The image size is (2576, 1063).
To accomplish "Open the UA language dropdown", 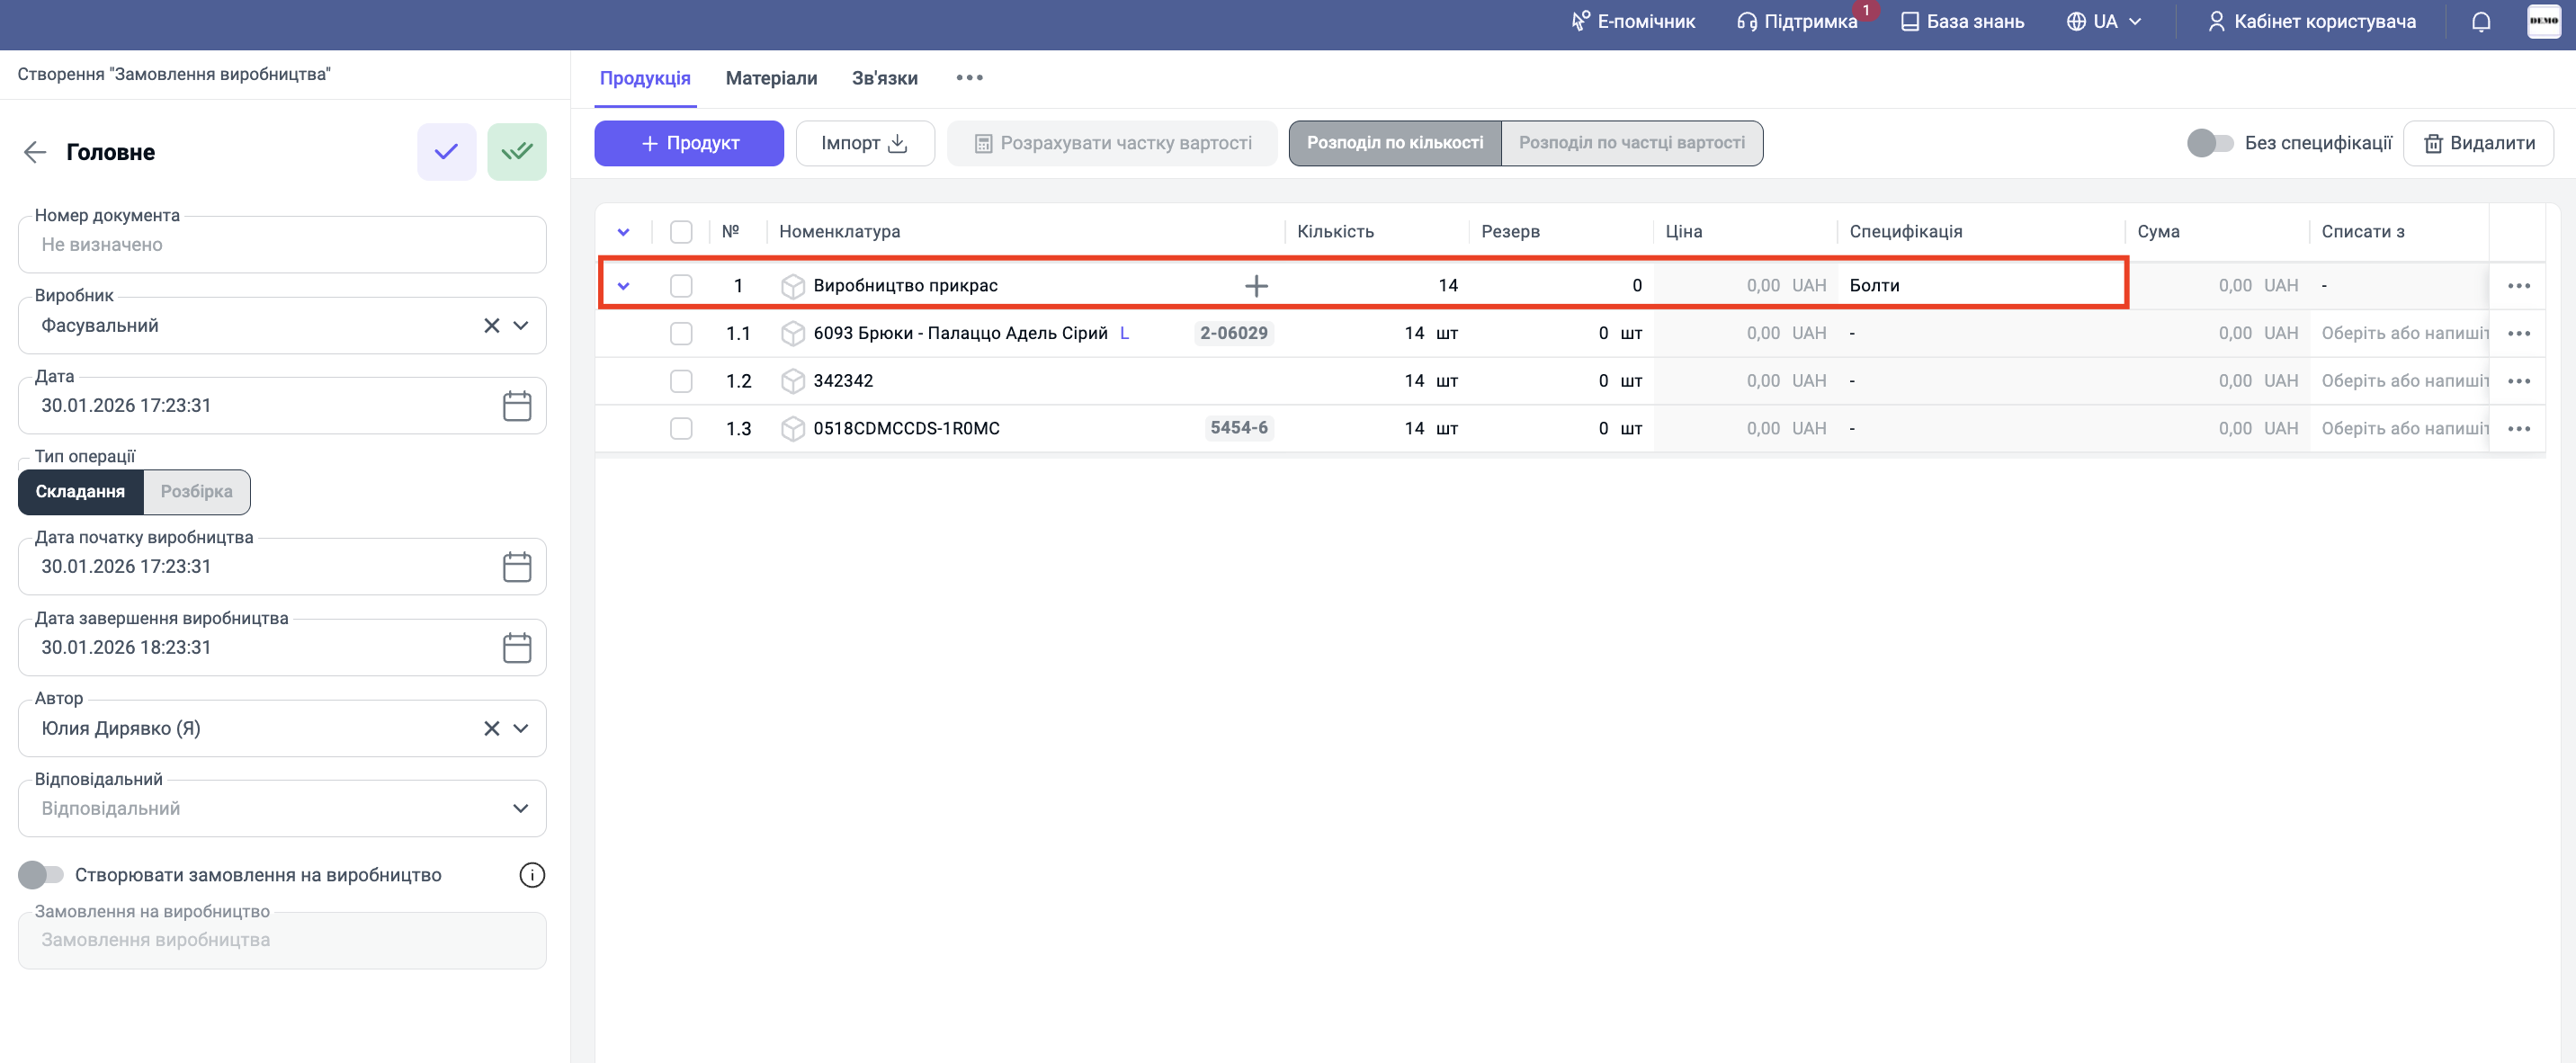I will coord(2104,22).
